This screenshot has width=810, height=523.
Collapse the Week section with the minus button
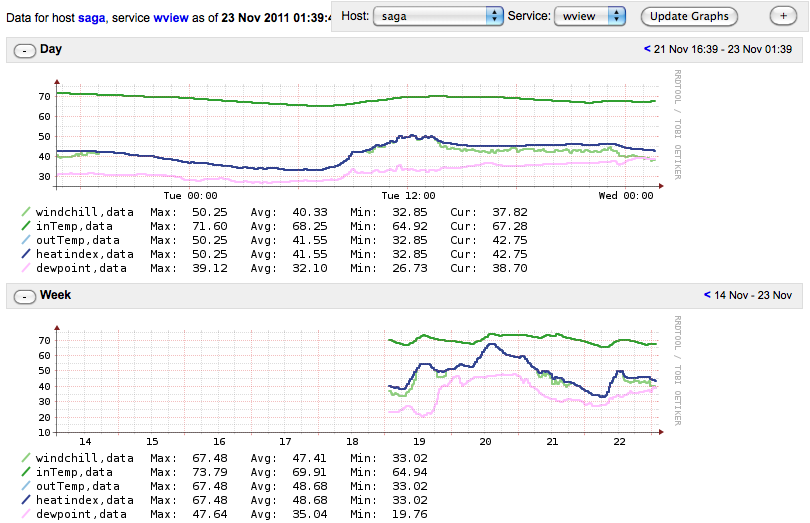(25, 297)
